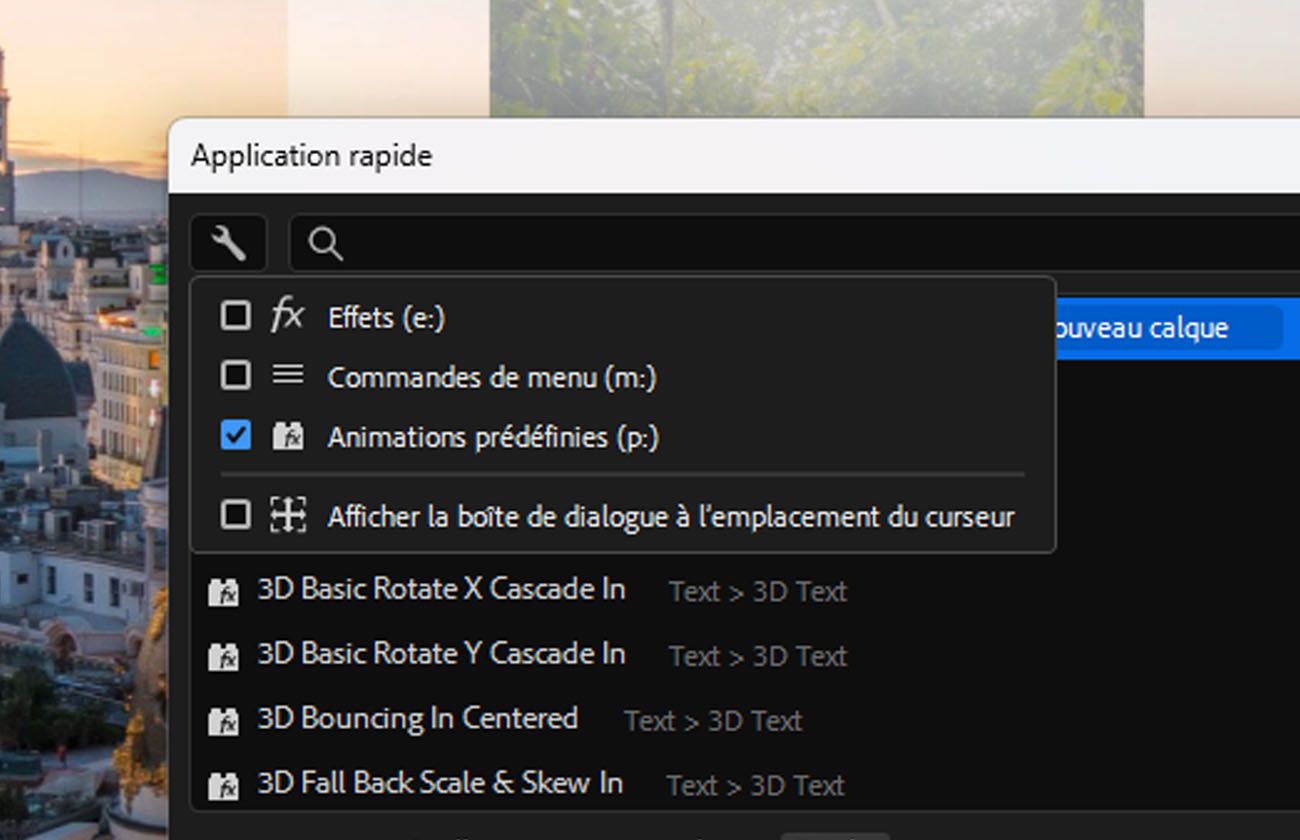Select the 3D Basic Rotate X Cascade In preset
The image size is (1300, 840).
click(x=441, y=590)
